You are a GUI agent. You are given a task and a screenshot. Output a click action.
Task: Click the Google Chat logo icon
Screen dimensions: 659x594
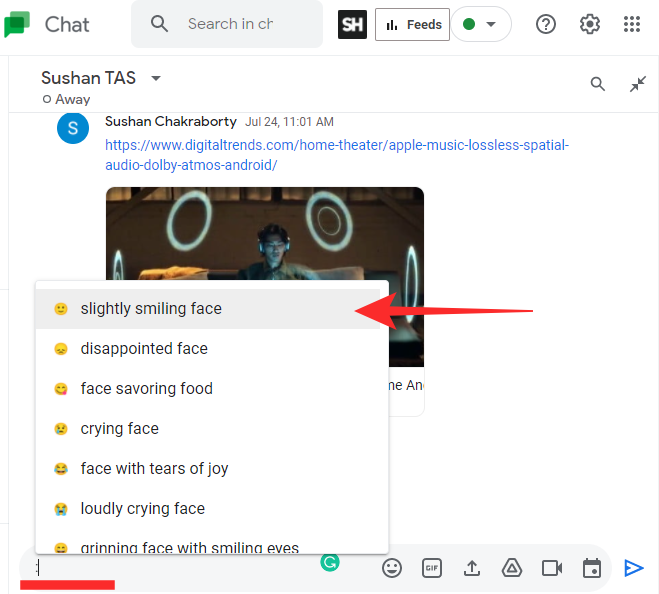coord(17,24)
